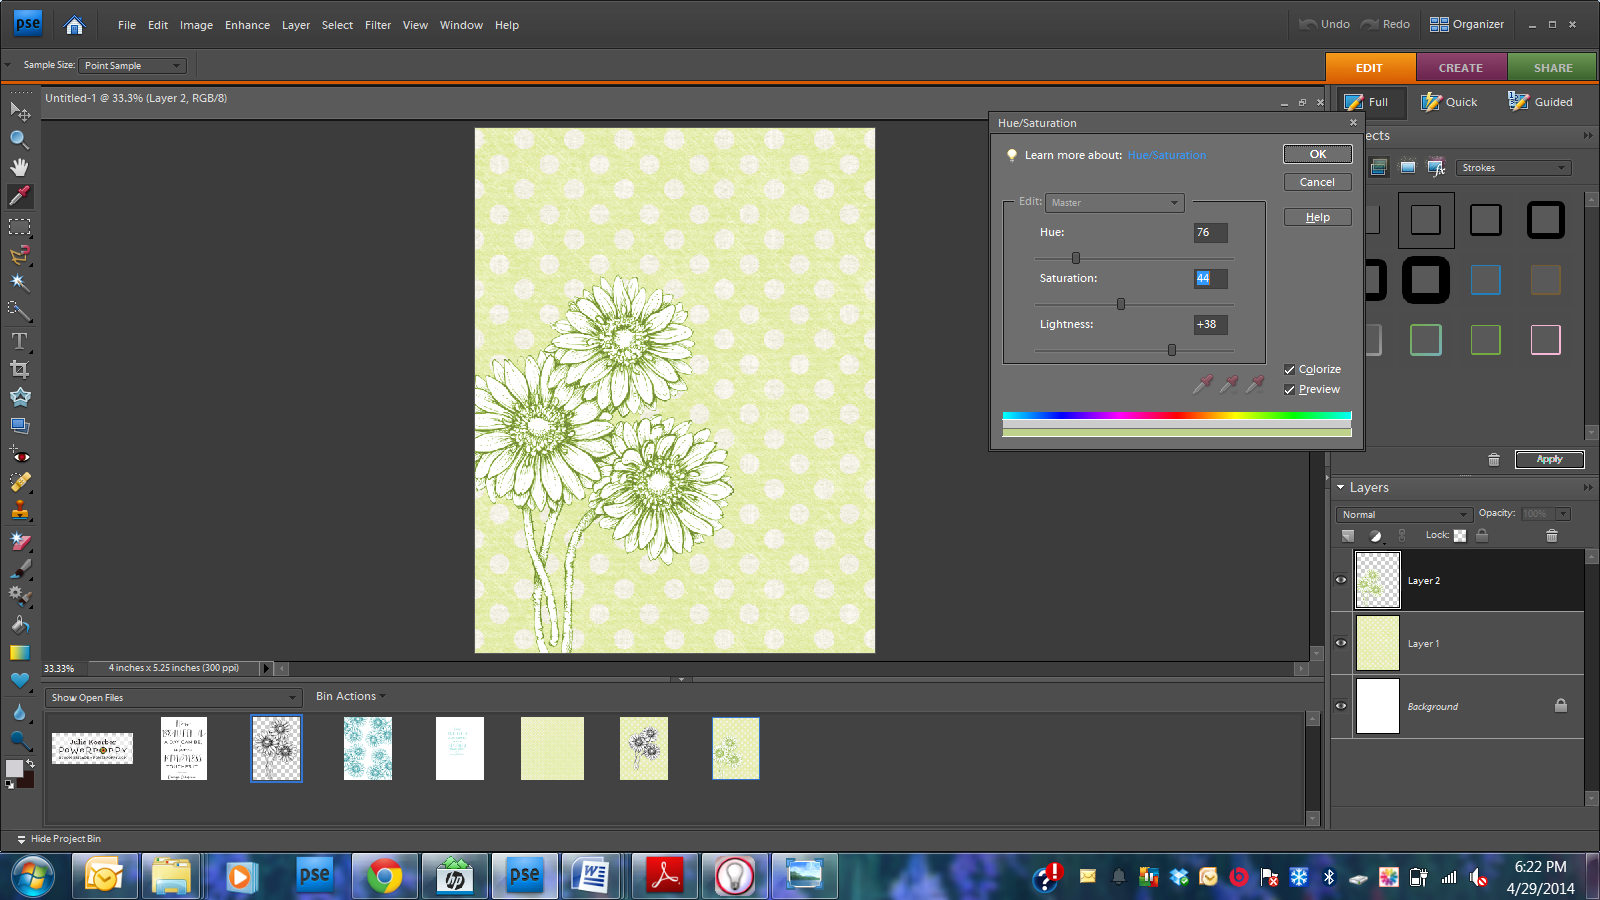Select the Horizontal Type tool

(19, 341)
